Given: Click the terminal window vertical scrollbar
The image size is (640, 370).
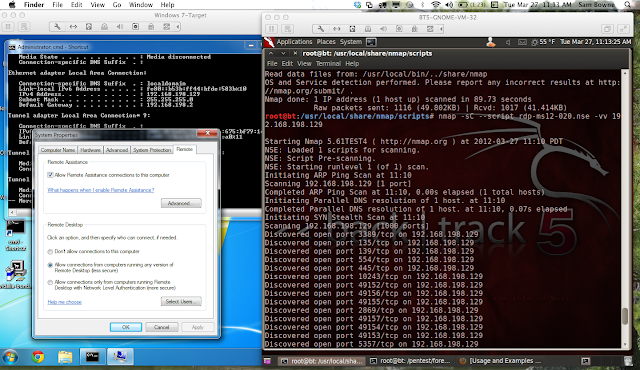Looking at the screenshot, I should [625, 208].
